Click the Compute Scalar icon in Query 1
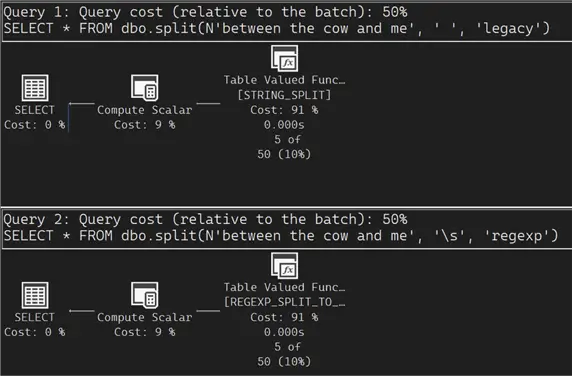The height and width of the screenshot is (376, 572). [x=144, y=88]
